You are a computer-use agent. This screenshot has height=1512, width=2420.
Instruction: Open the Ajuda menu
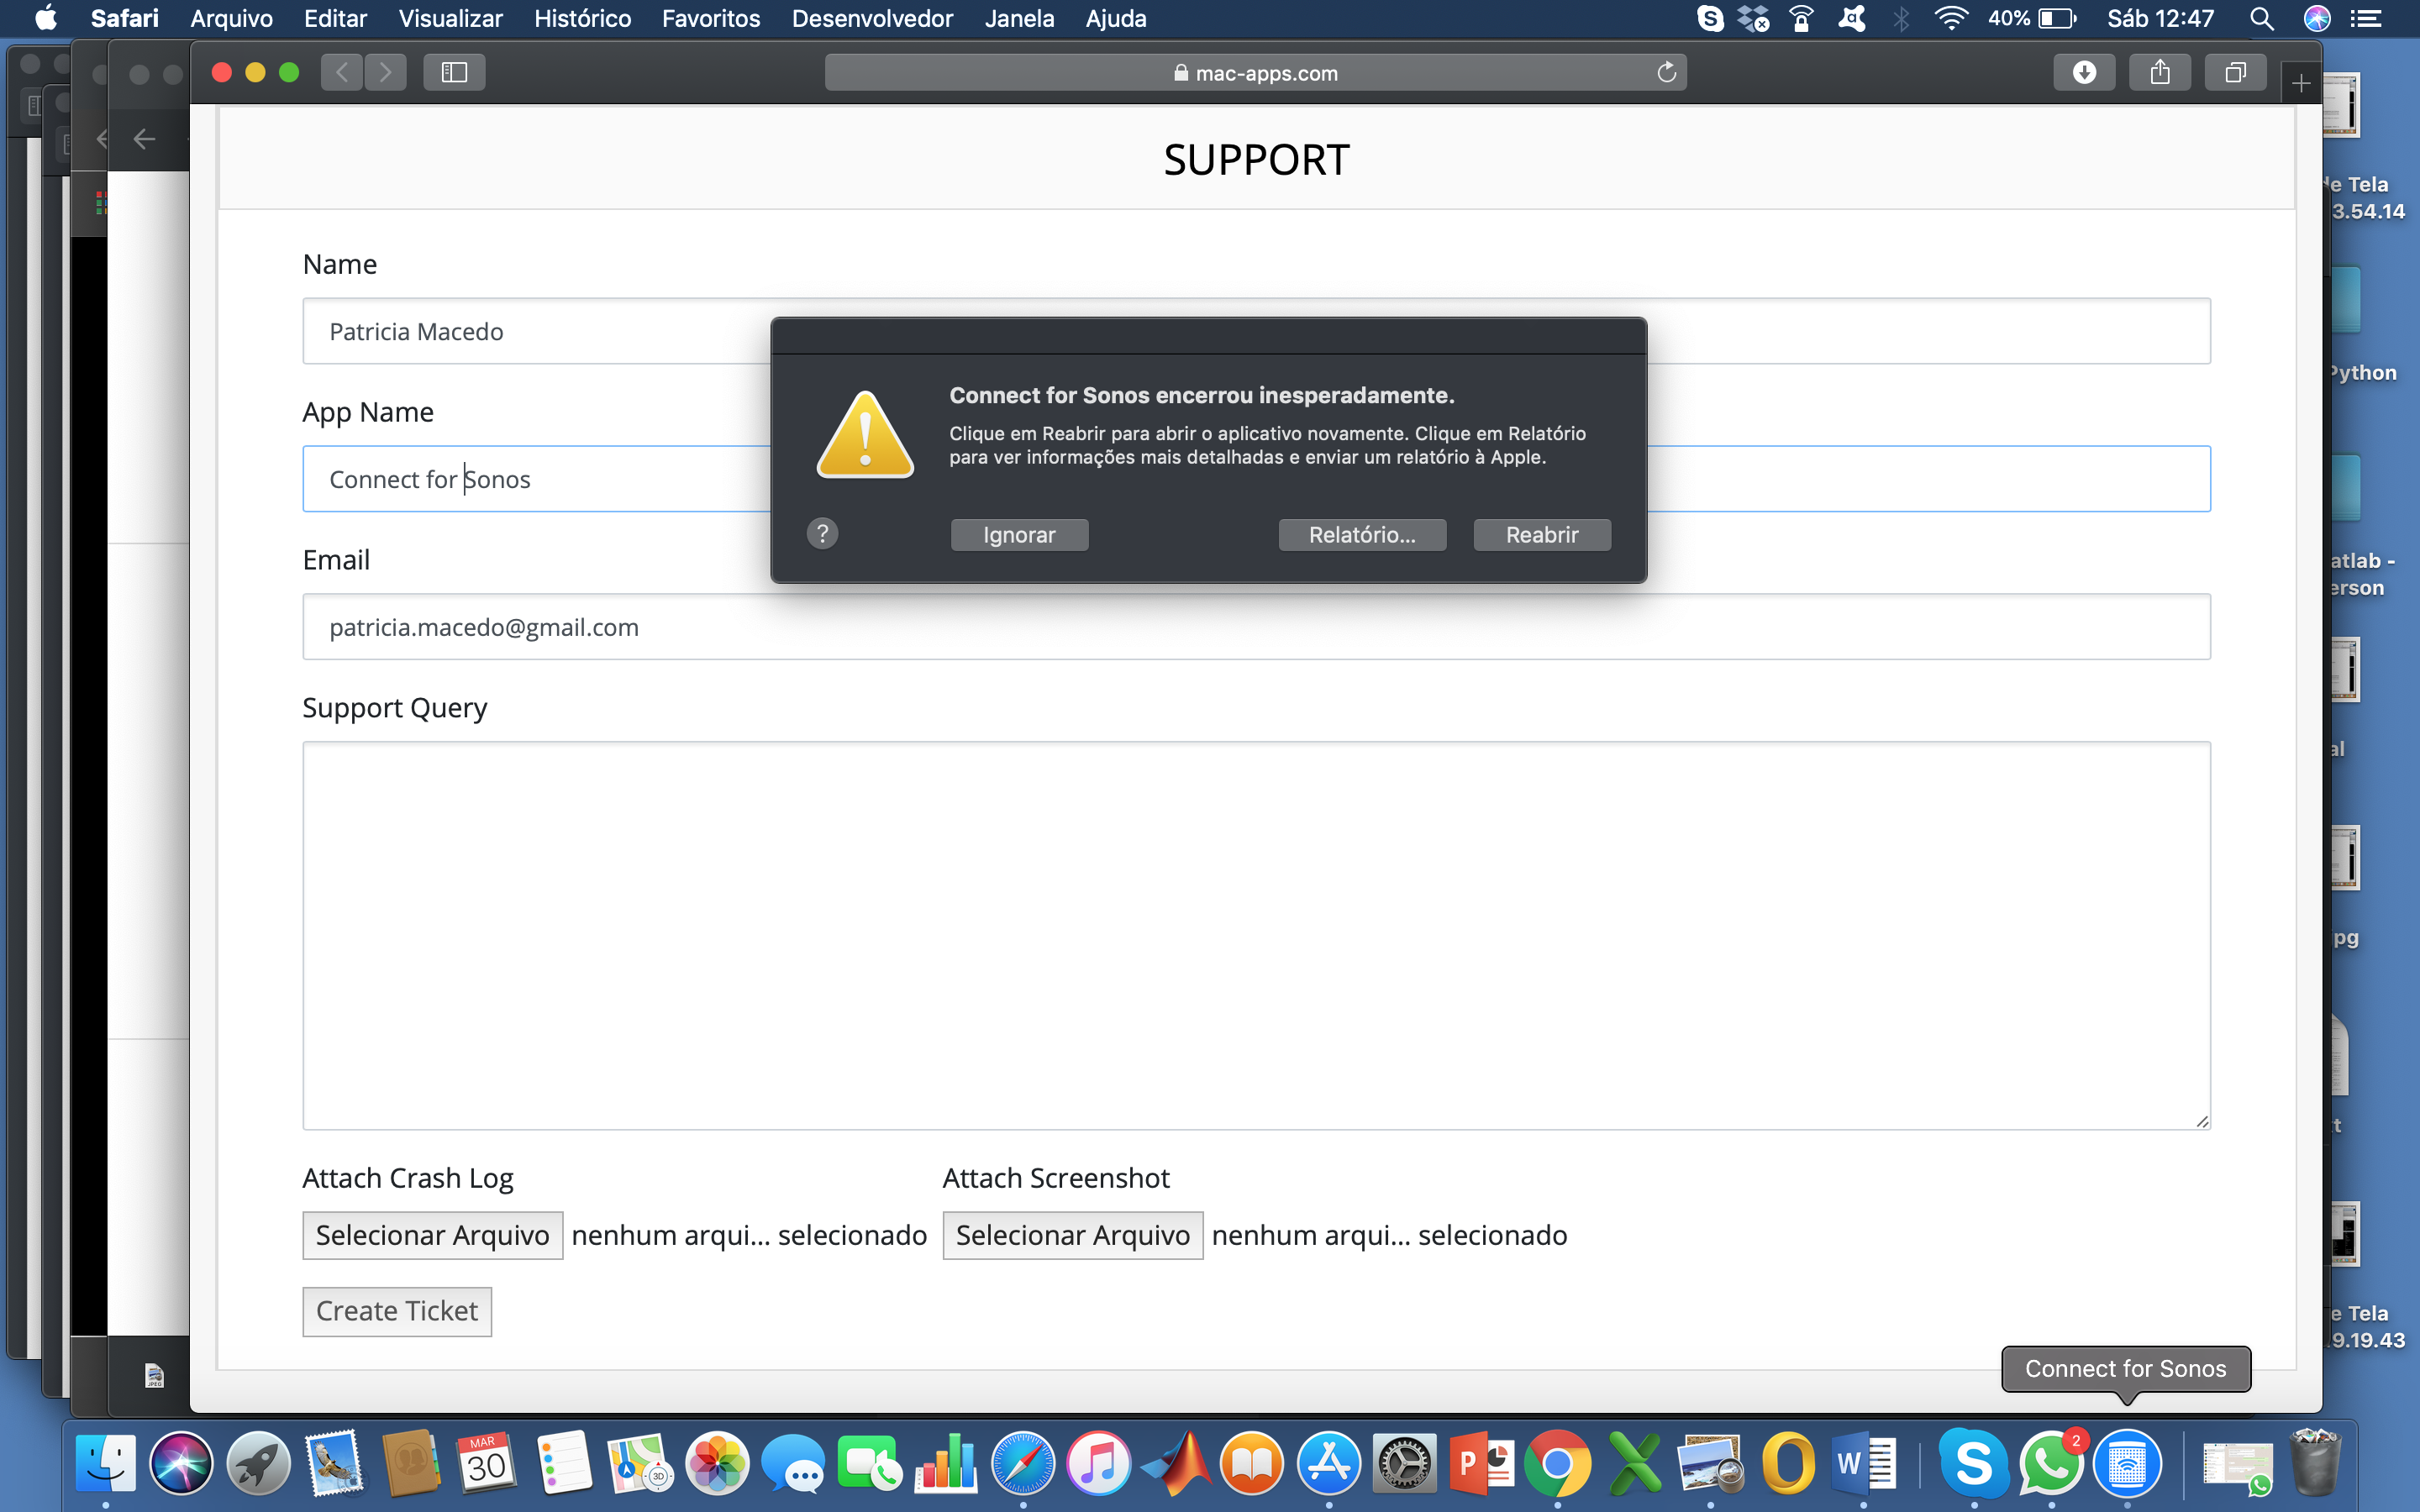(1116, 18)
